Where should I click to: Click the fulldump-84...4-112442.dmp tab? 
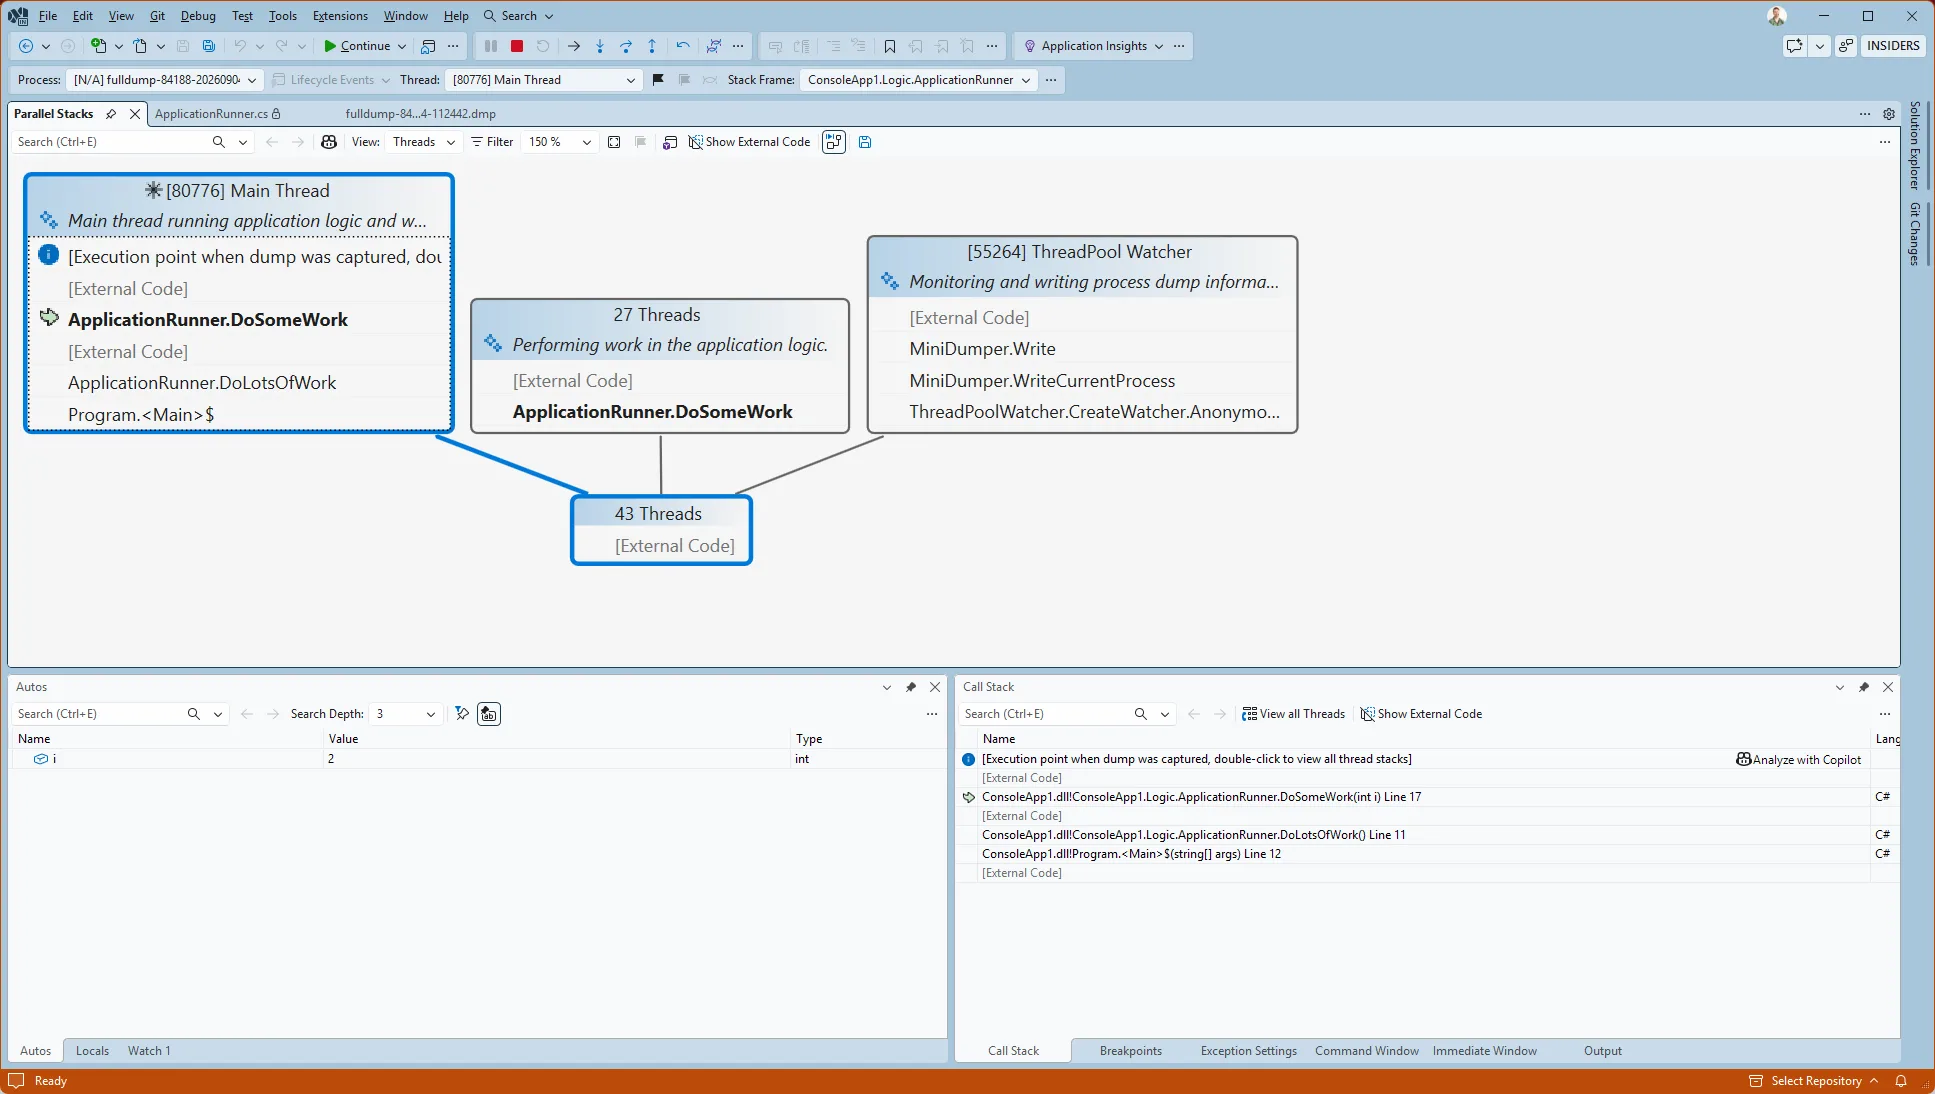click(x=420, y=114)
